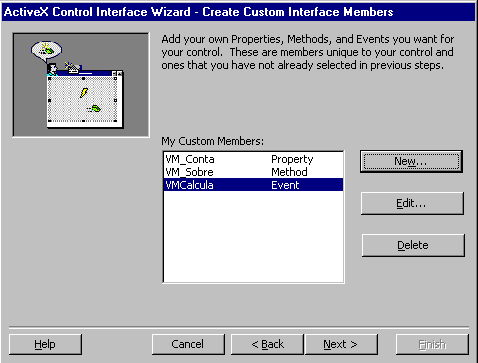The image size is (478, 363).
Task: Click the 'Property' type of VM_Conta
Action: 292,159
